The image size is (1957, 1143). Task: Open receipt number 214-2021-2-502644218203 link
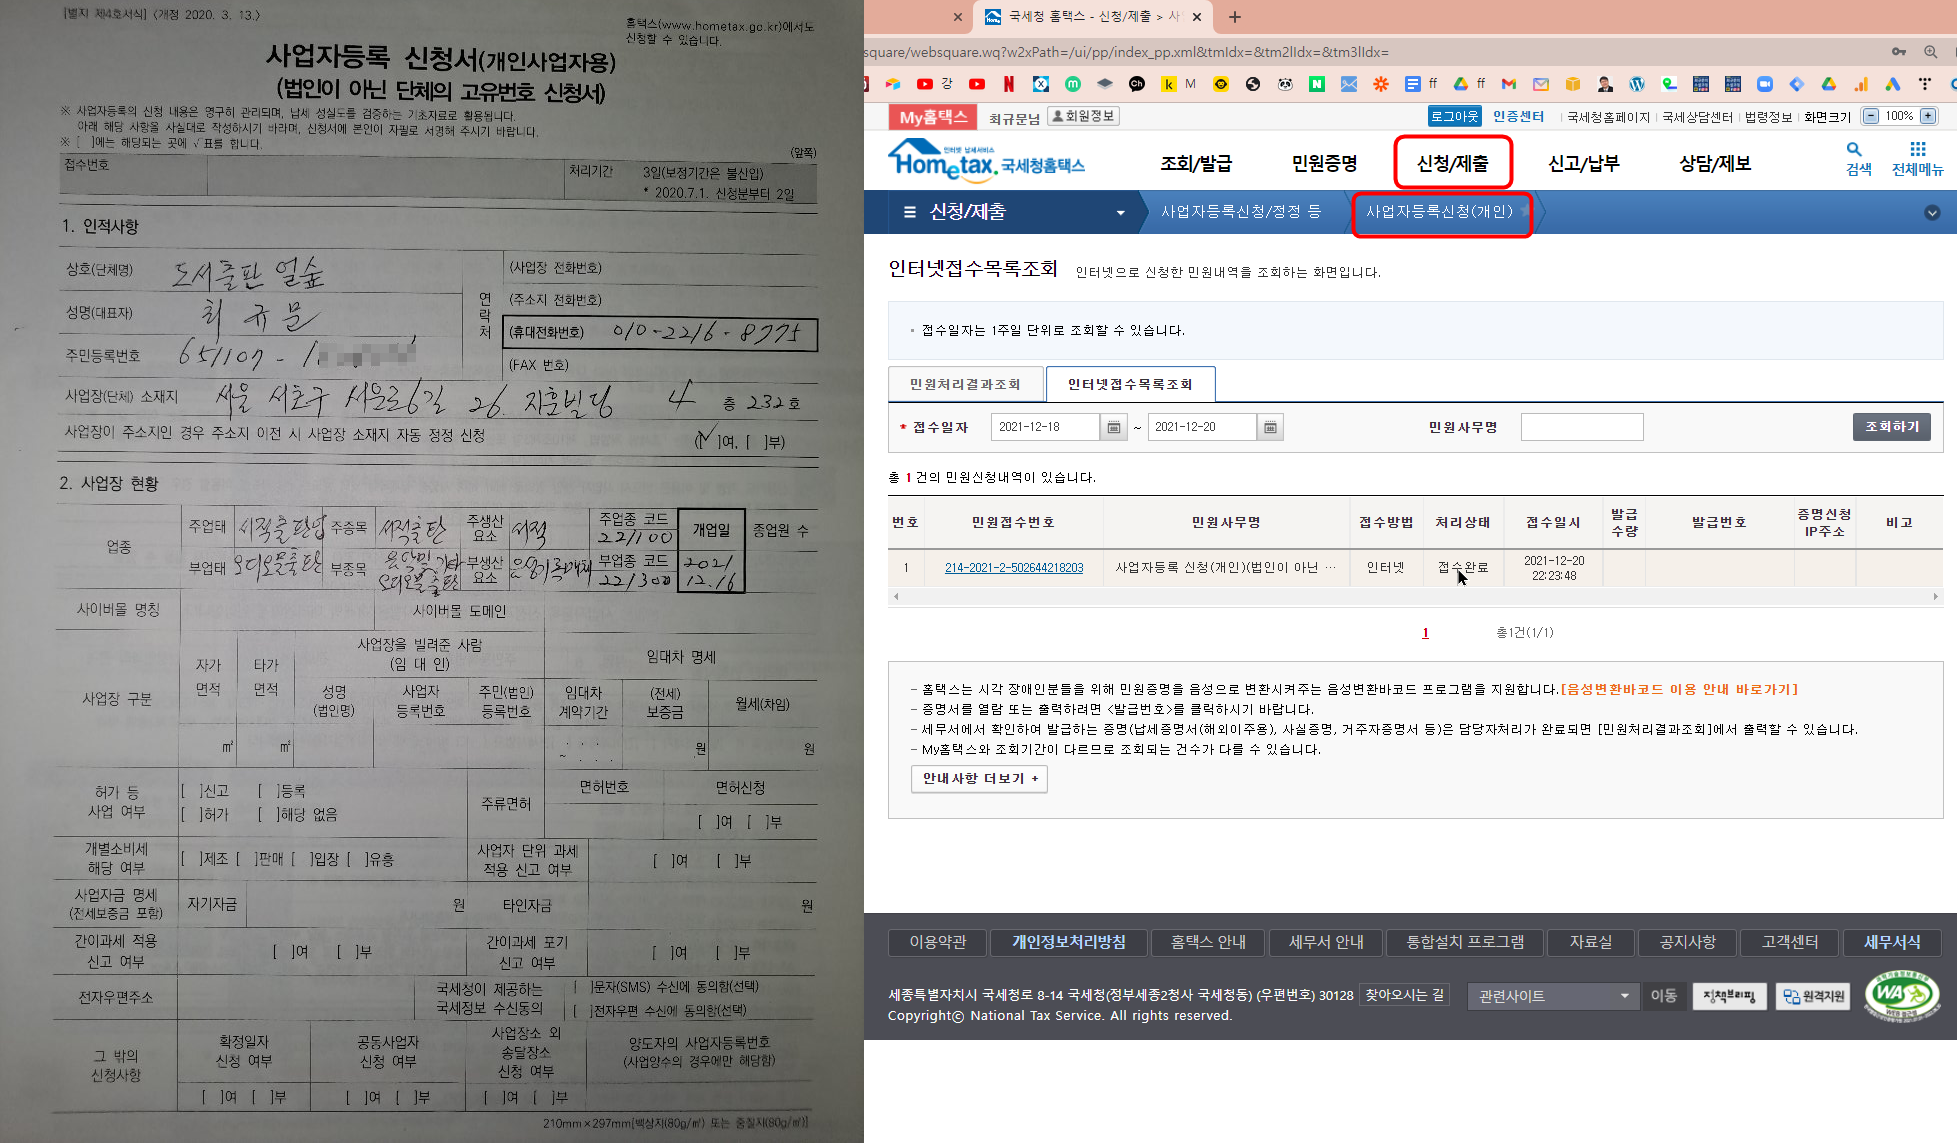(x=1013, y=567)
